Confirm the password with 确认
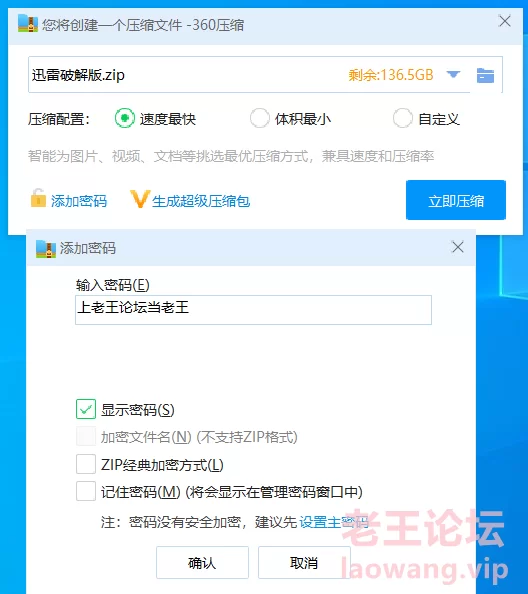The height and width of the screenshot is (594, 528). (202, 563)
